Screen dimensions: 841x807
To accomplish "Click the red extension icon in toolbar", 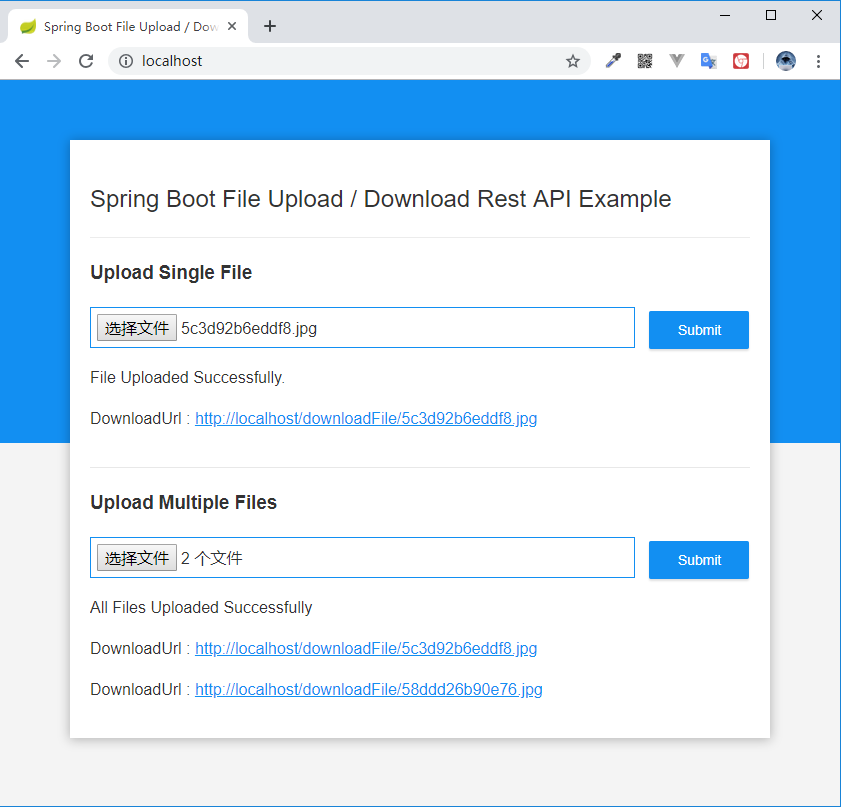I will click(x=741, y=61).
